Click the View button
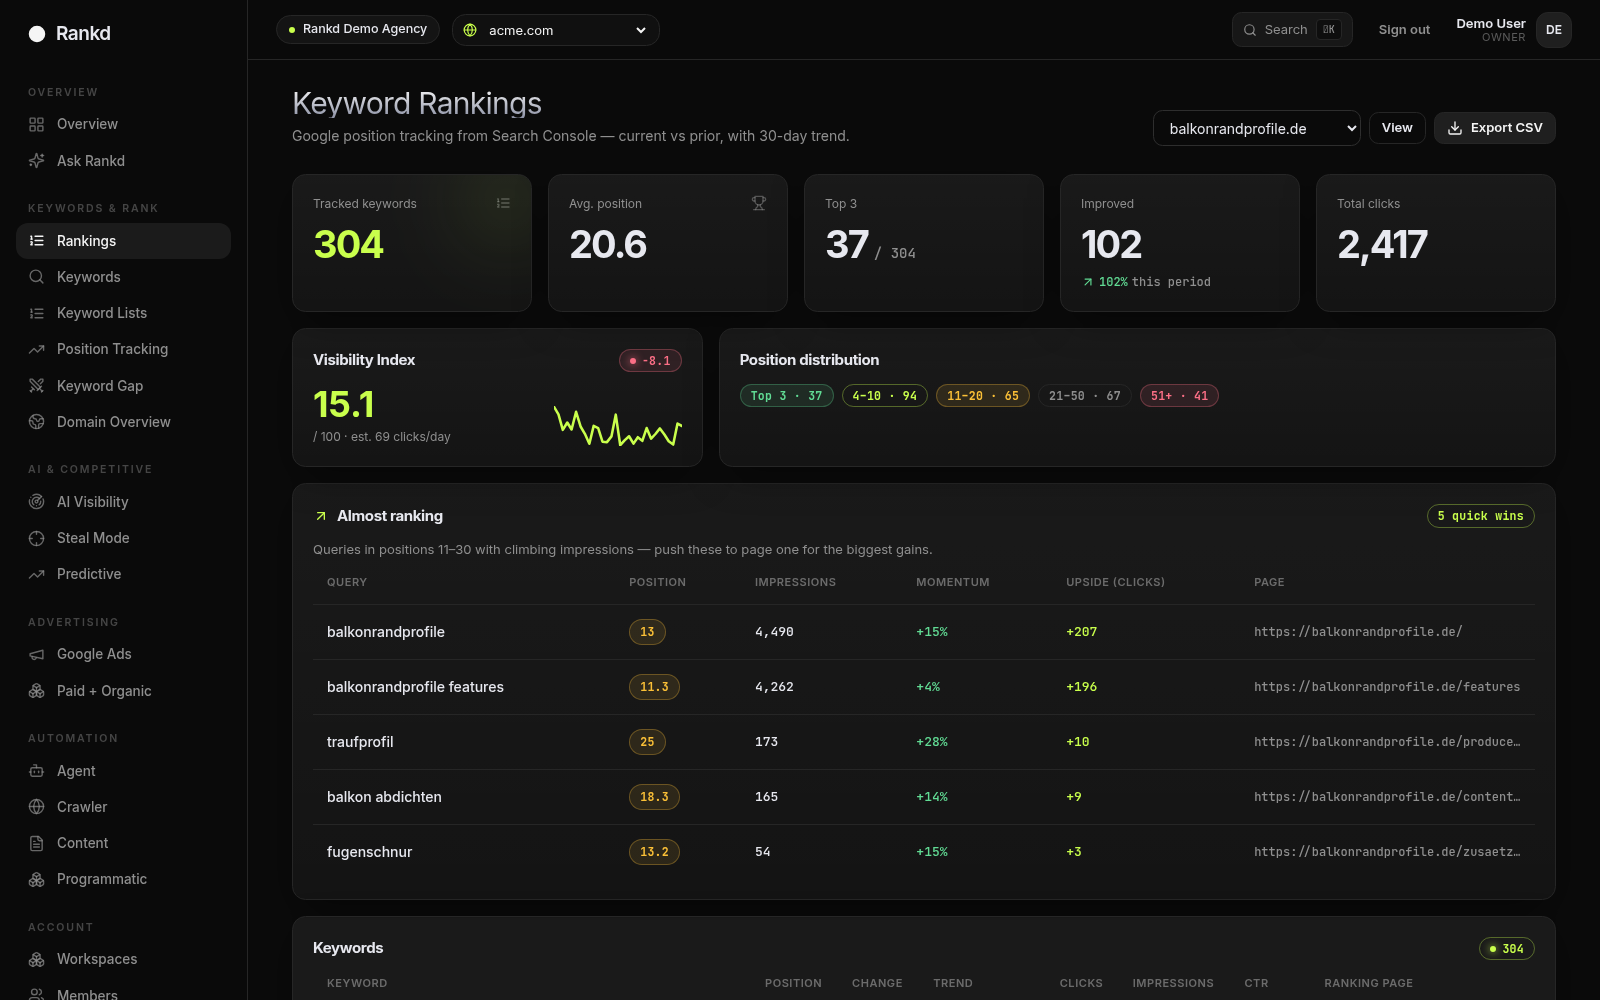Image resolution: width=1600 pixels, height=1000 pixels. 1397,128
